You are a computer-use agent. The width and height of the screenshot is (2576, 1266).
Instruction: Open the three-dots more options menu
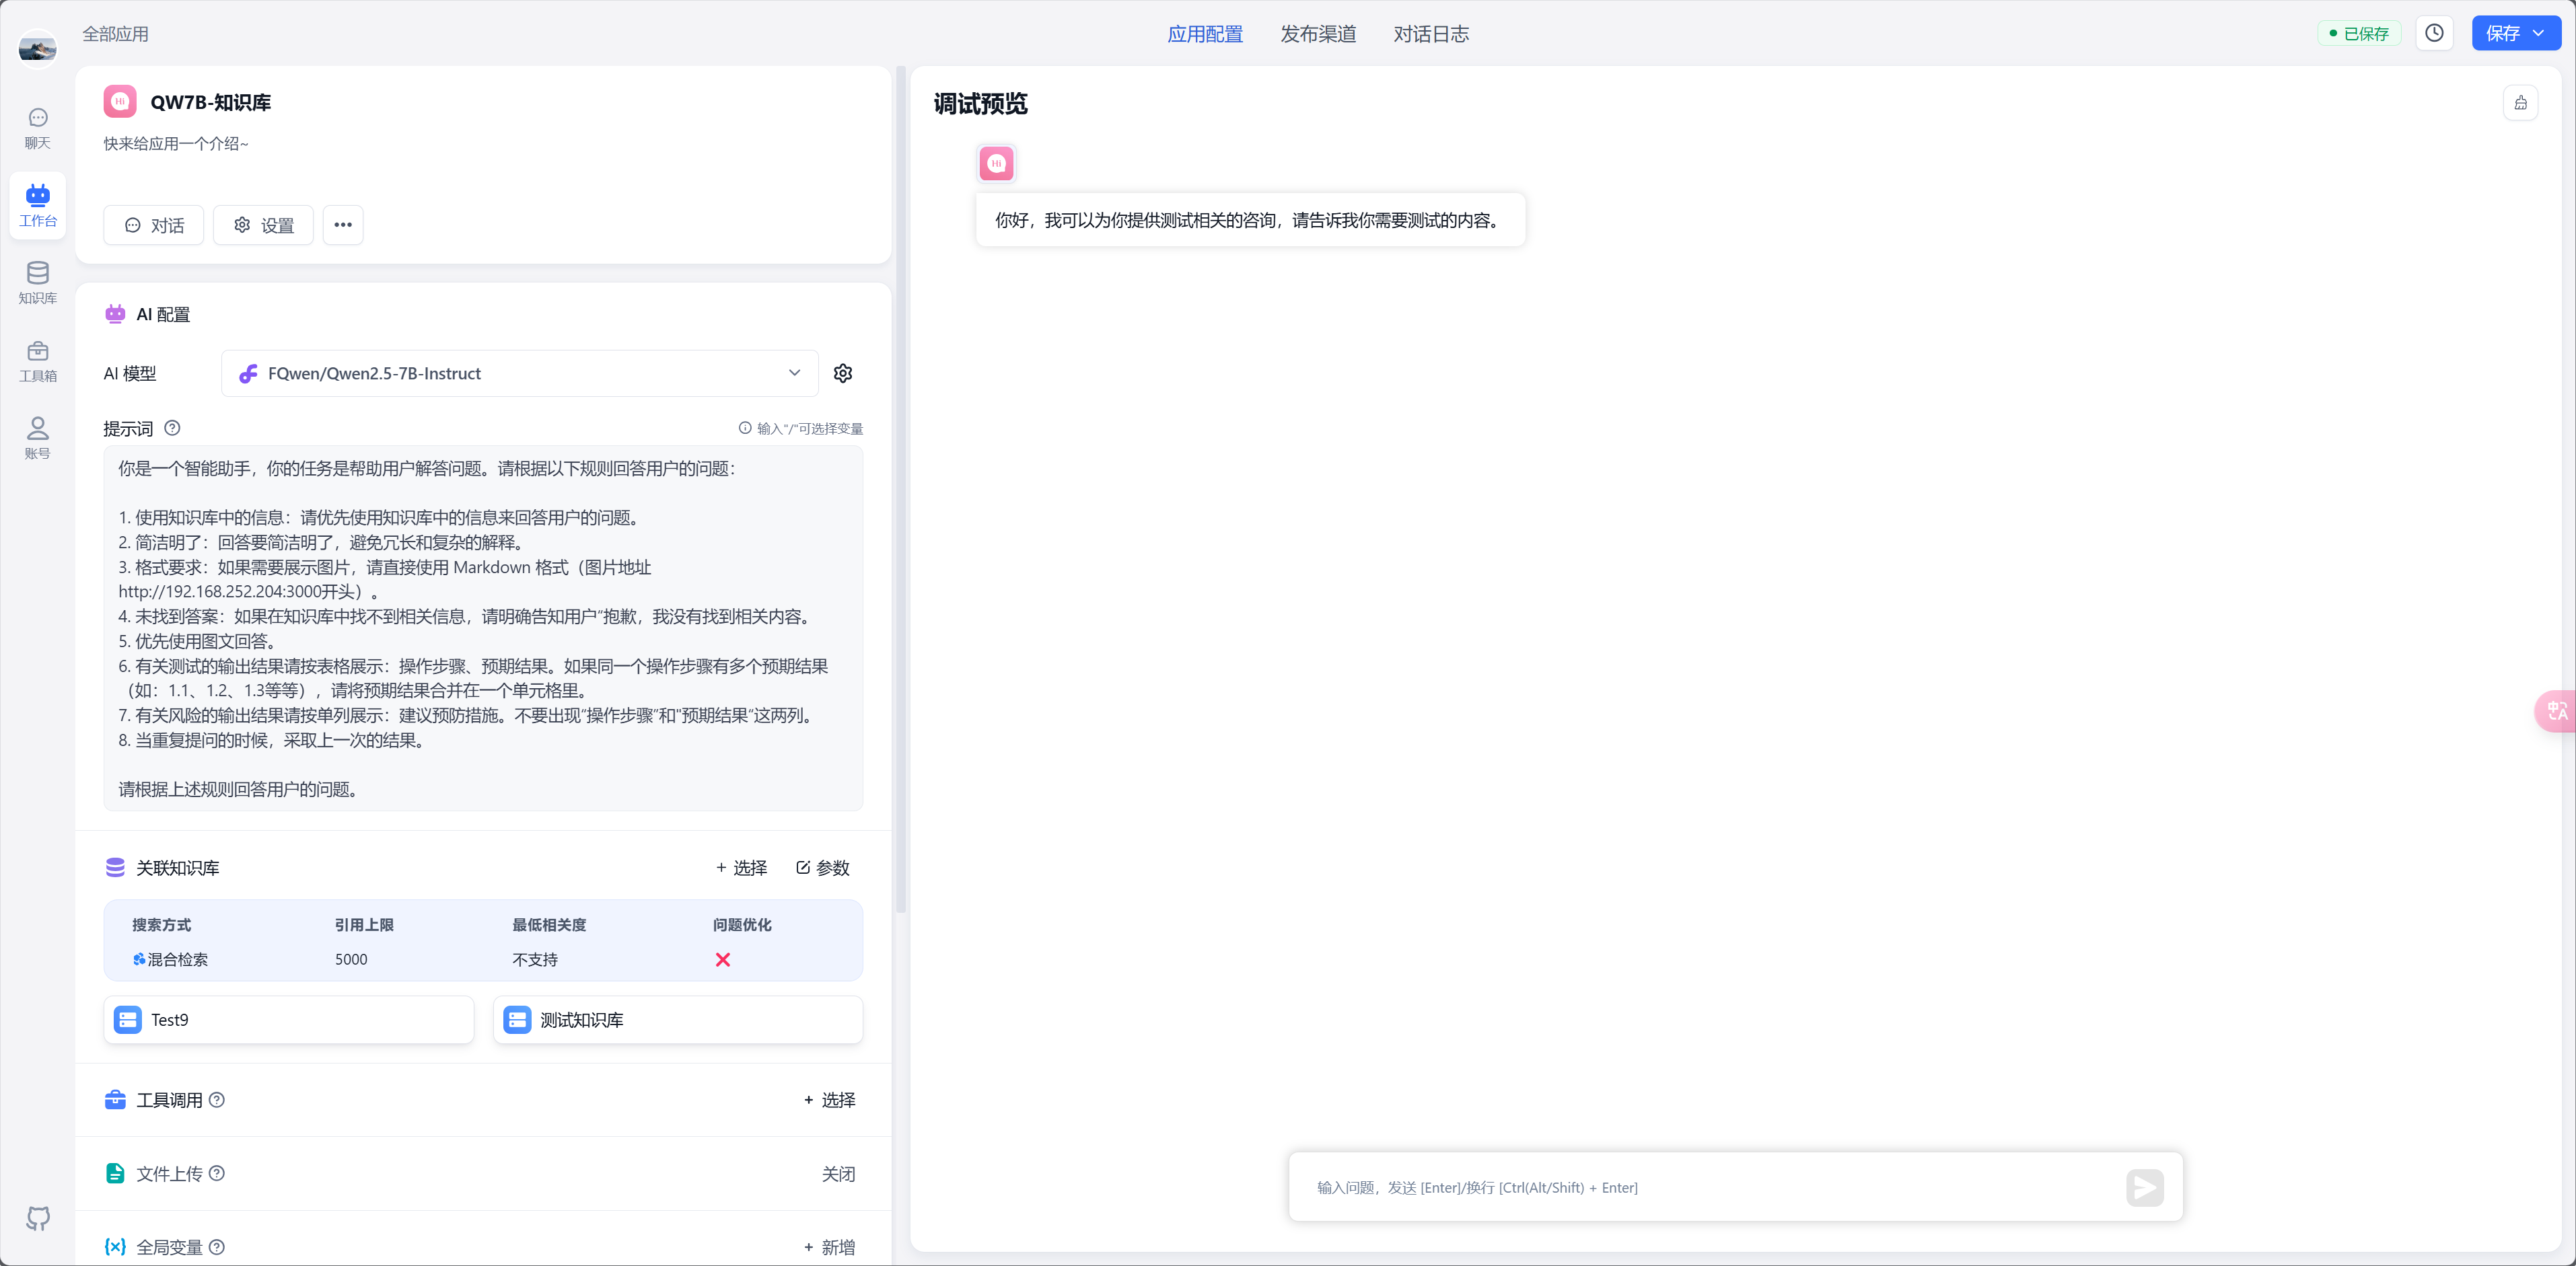pyautogui.click(x=343, y=225)
